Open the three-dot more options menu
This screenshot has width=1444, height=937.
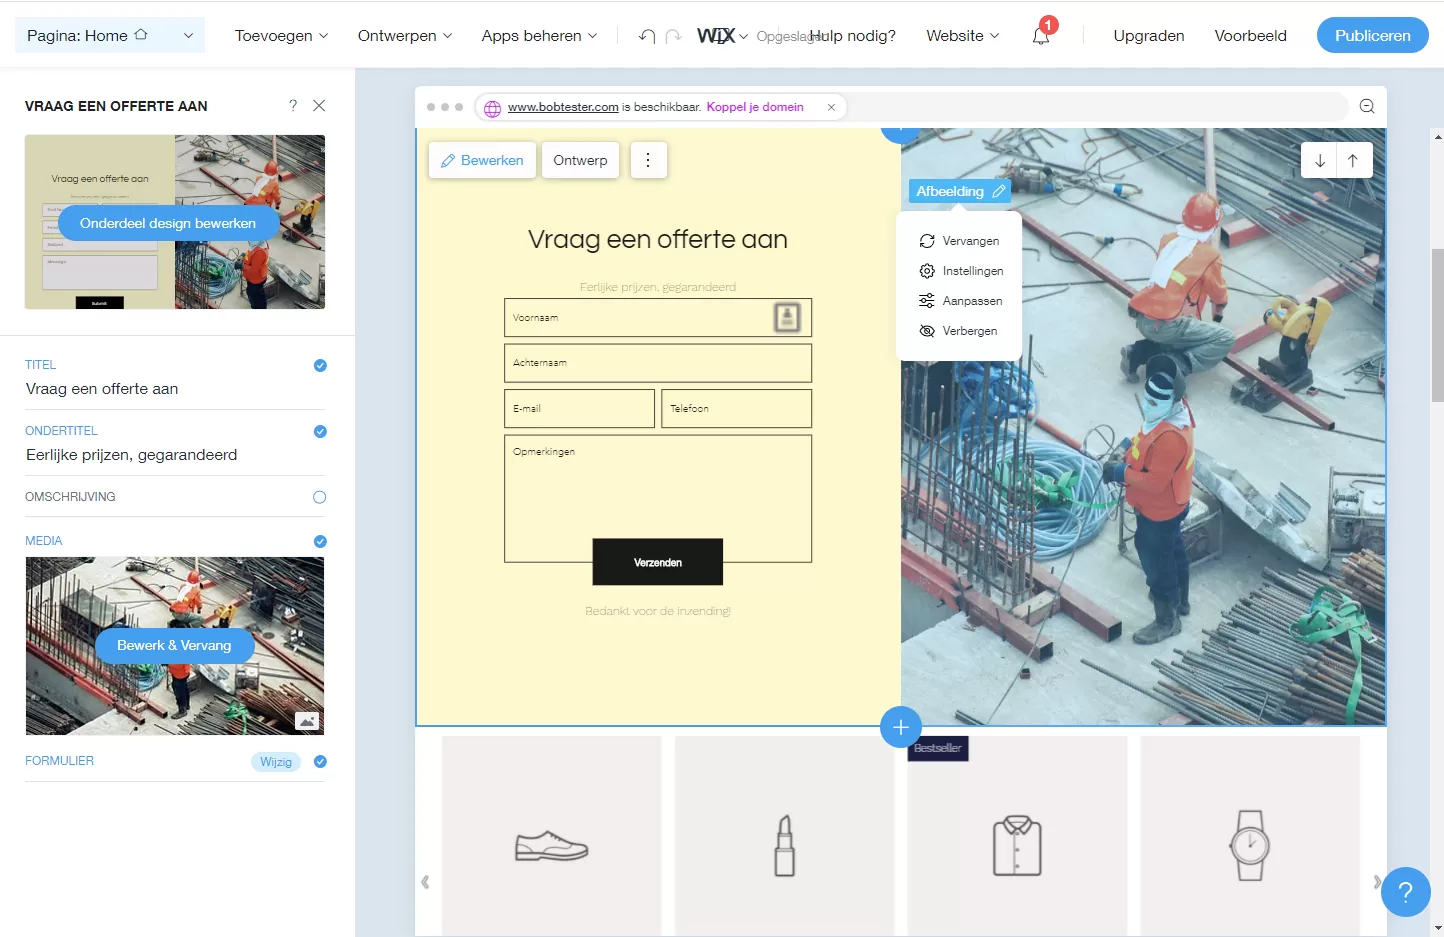[x=648, y=160]
